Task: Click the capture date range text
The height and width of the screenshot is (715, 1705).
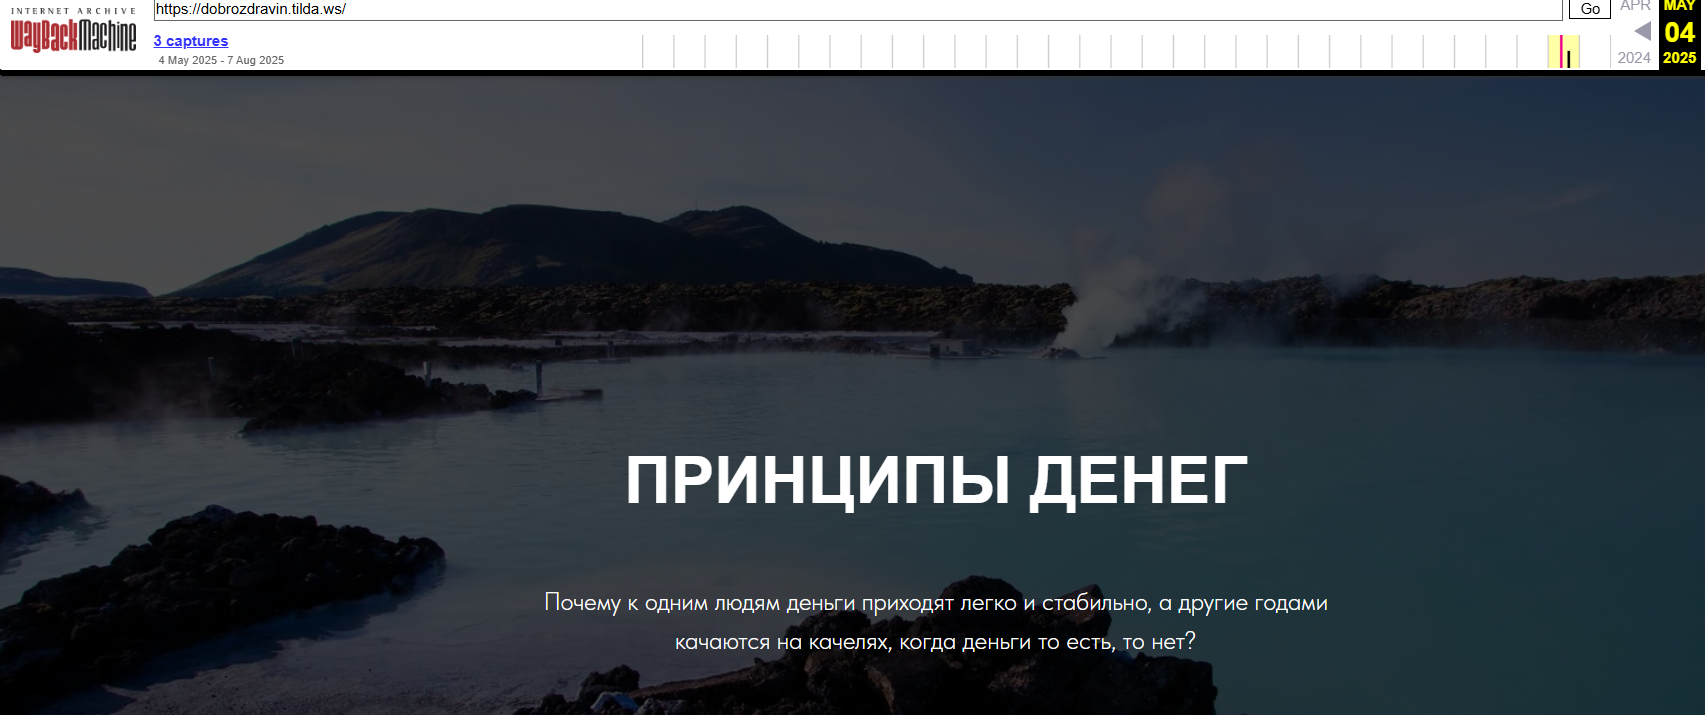Action: point(221,60)
